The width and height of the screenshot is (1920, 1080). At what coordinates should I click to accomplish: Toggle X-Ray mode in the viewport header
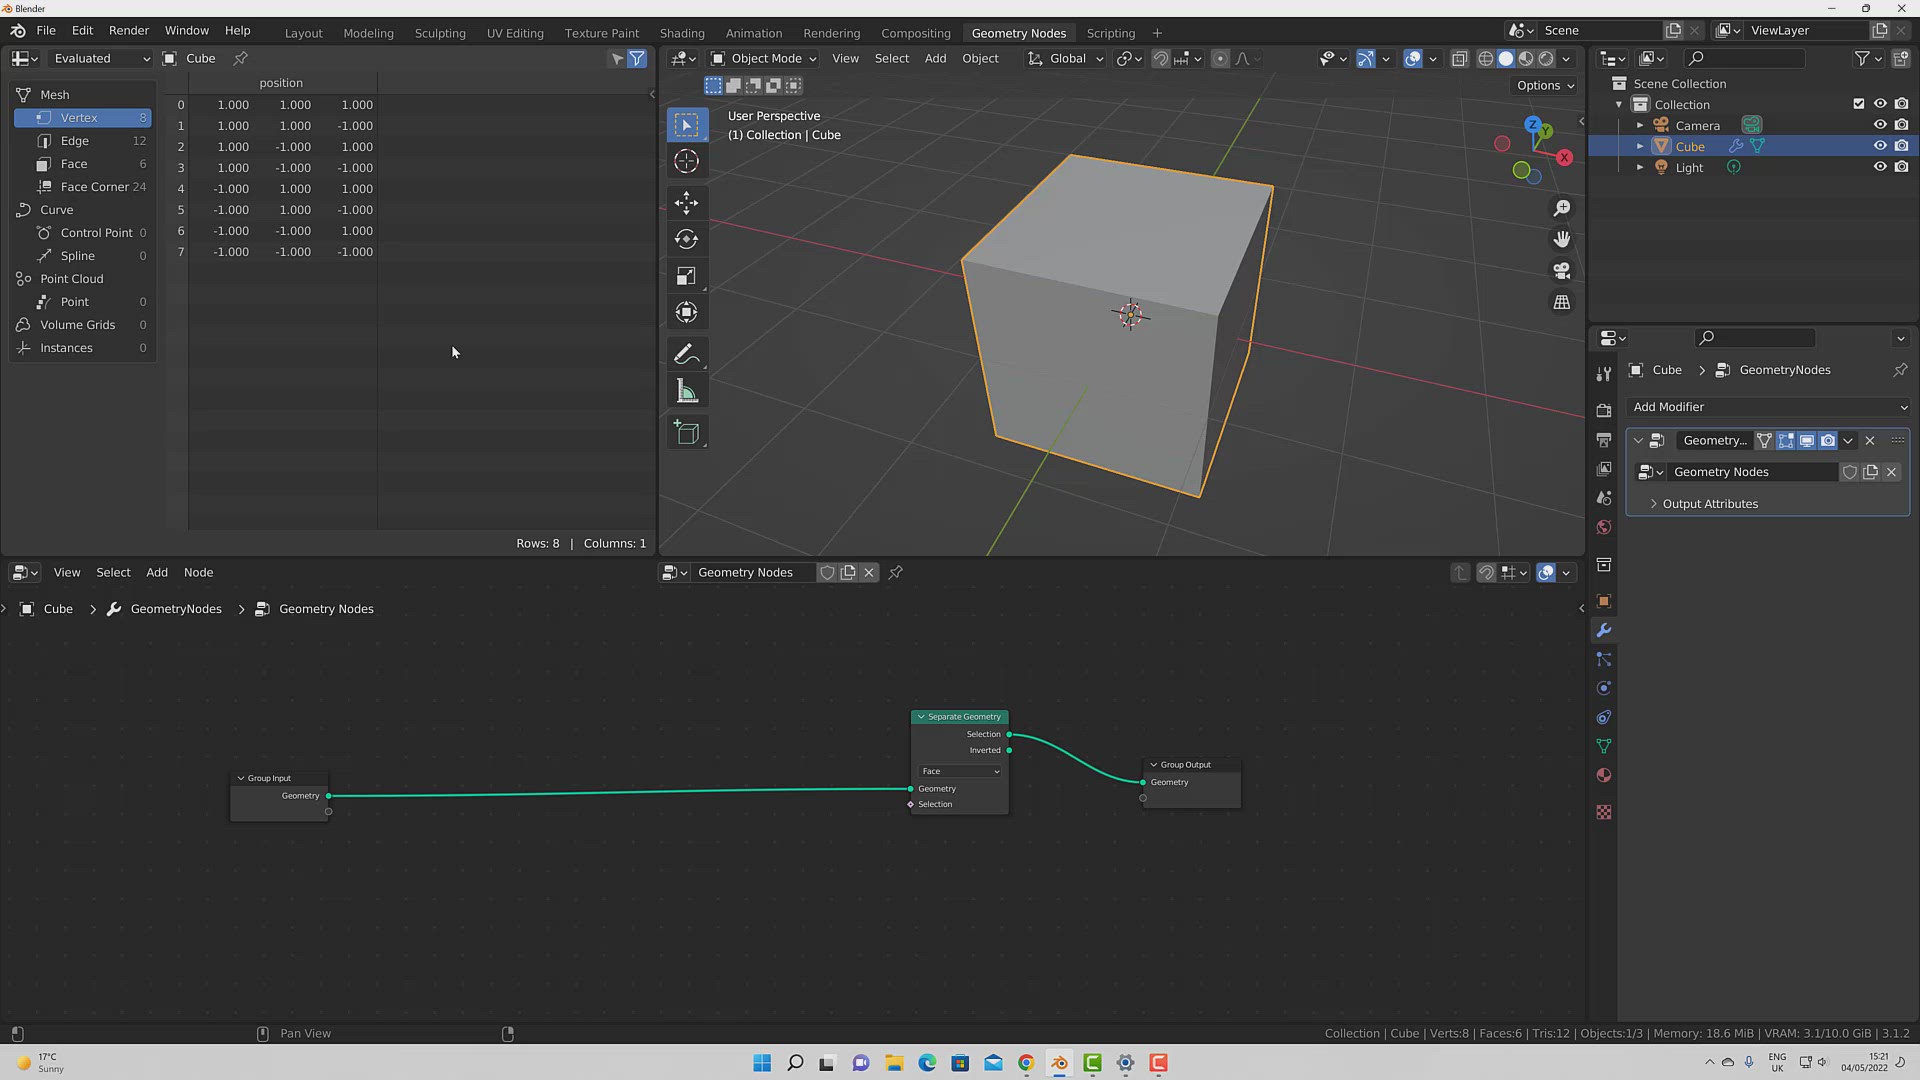coord(1460,58)
